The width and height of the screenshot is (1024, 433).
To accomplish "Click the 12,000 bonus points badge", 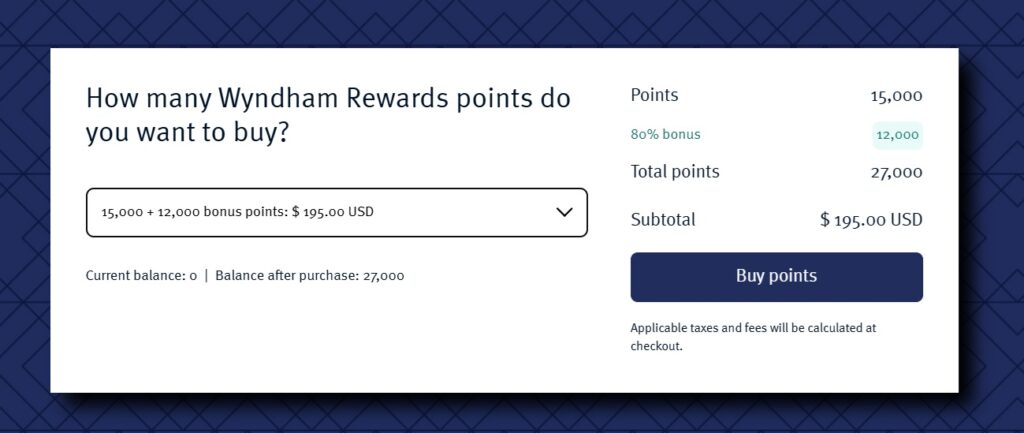I will click(897, 135).
